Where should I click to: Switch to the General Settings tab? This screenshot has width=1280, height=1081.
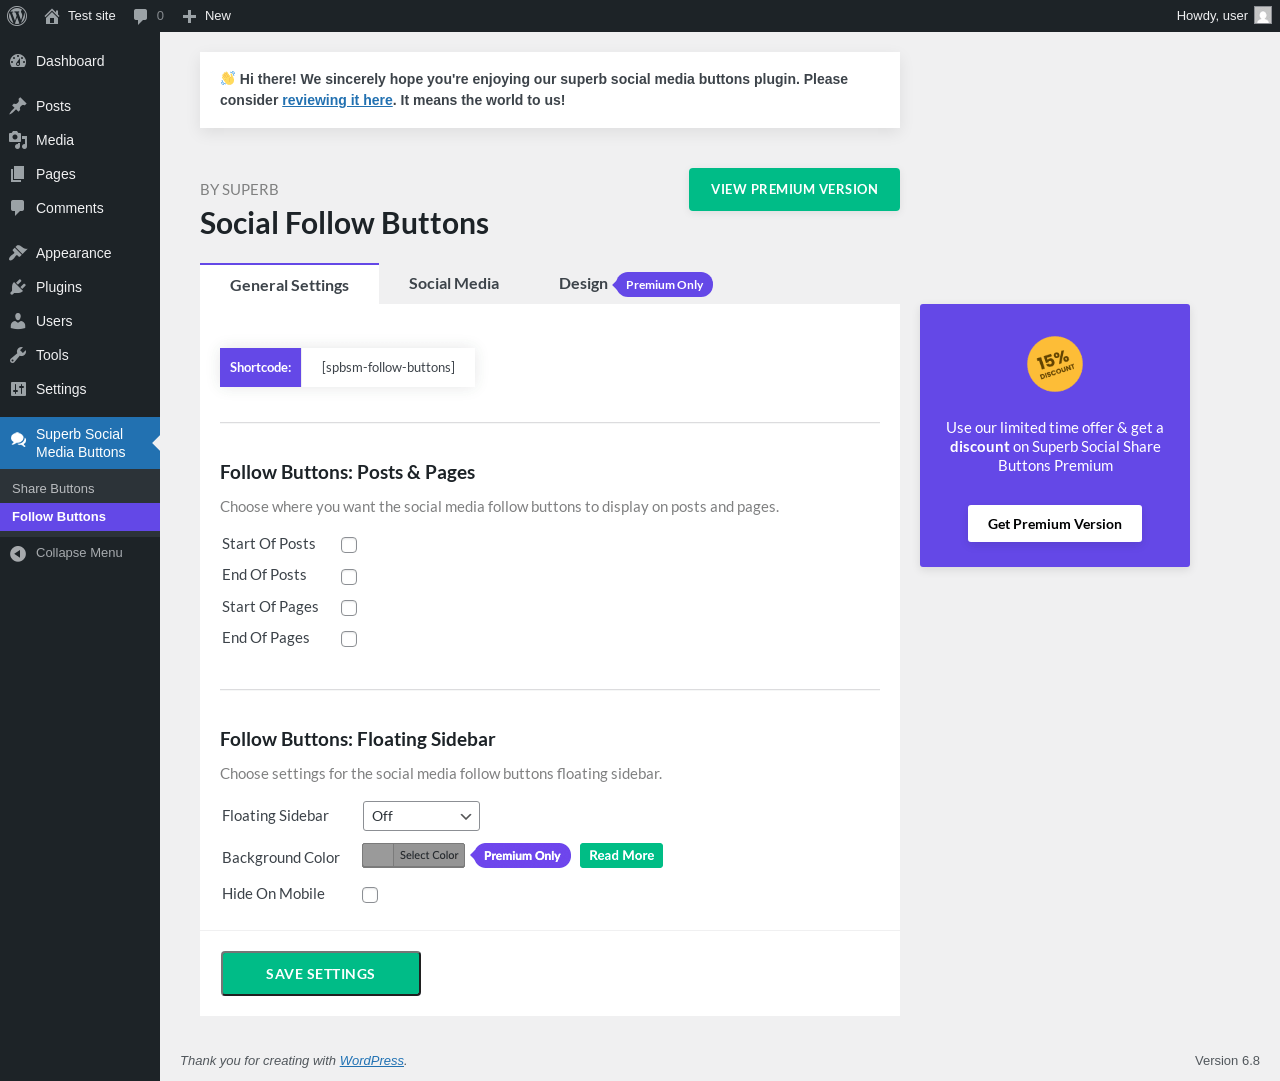click(x=289, y=285)
